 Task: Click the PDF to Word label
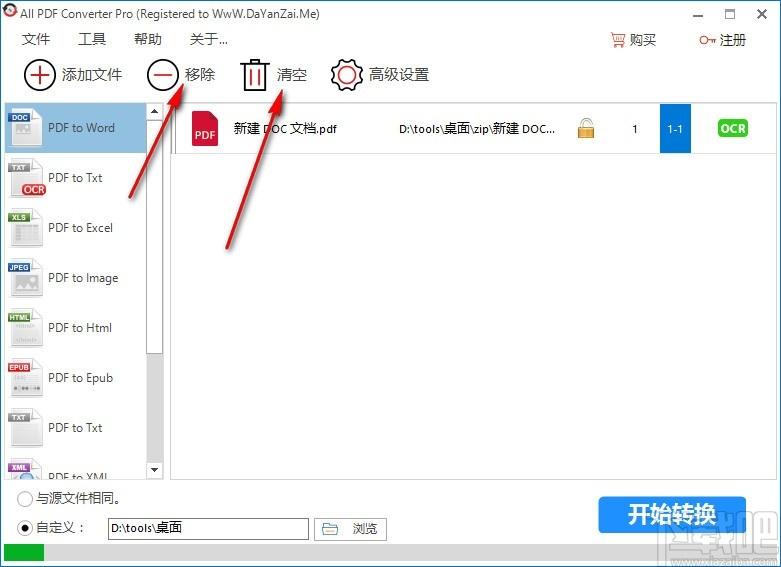click(81, 128)
